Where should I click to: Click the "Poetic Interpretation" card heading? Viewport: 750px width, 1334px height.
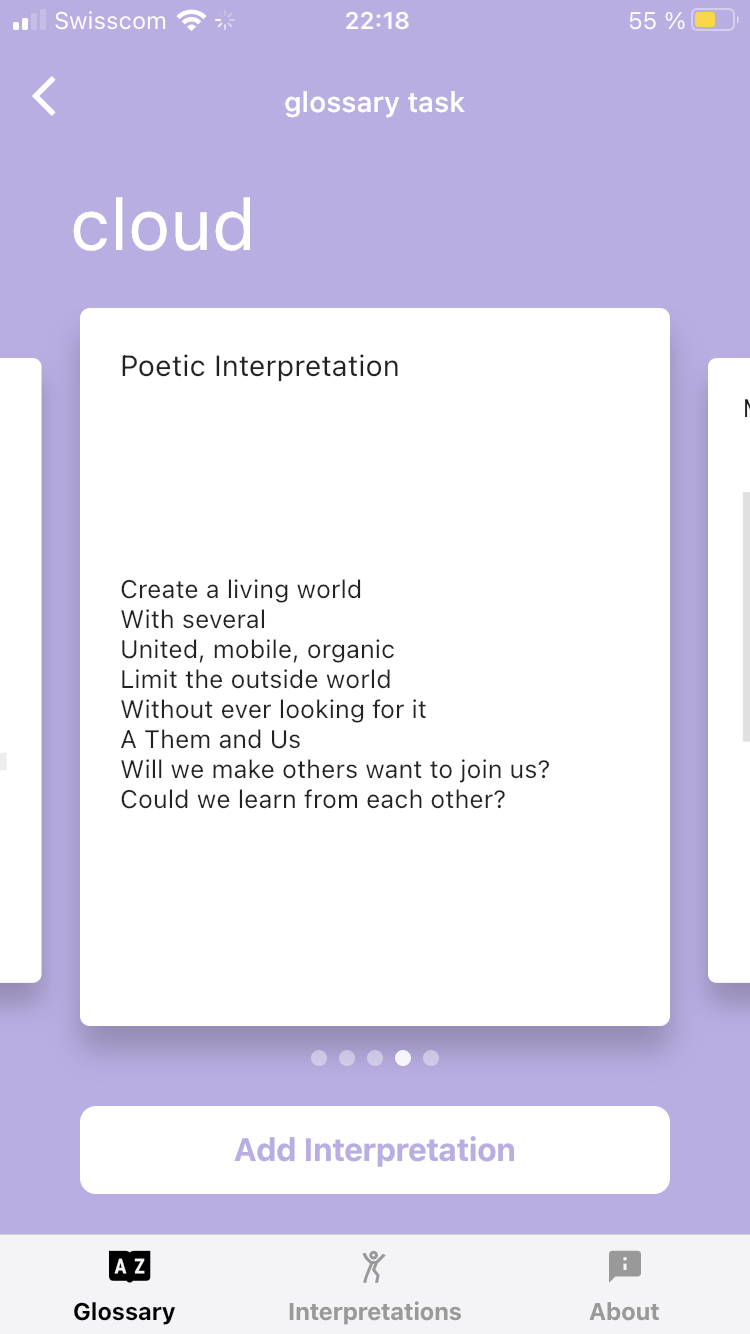(259, 366)
